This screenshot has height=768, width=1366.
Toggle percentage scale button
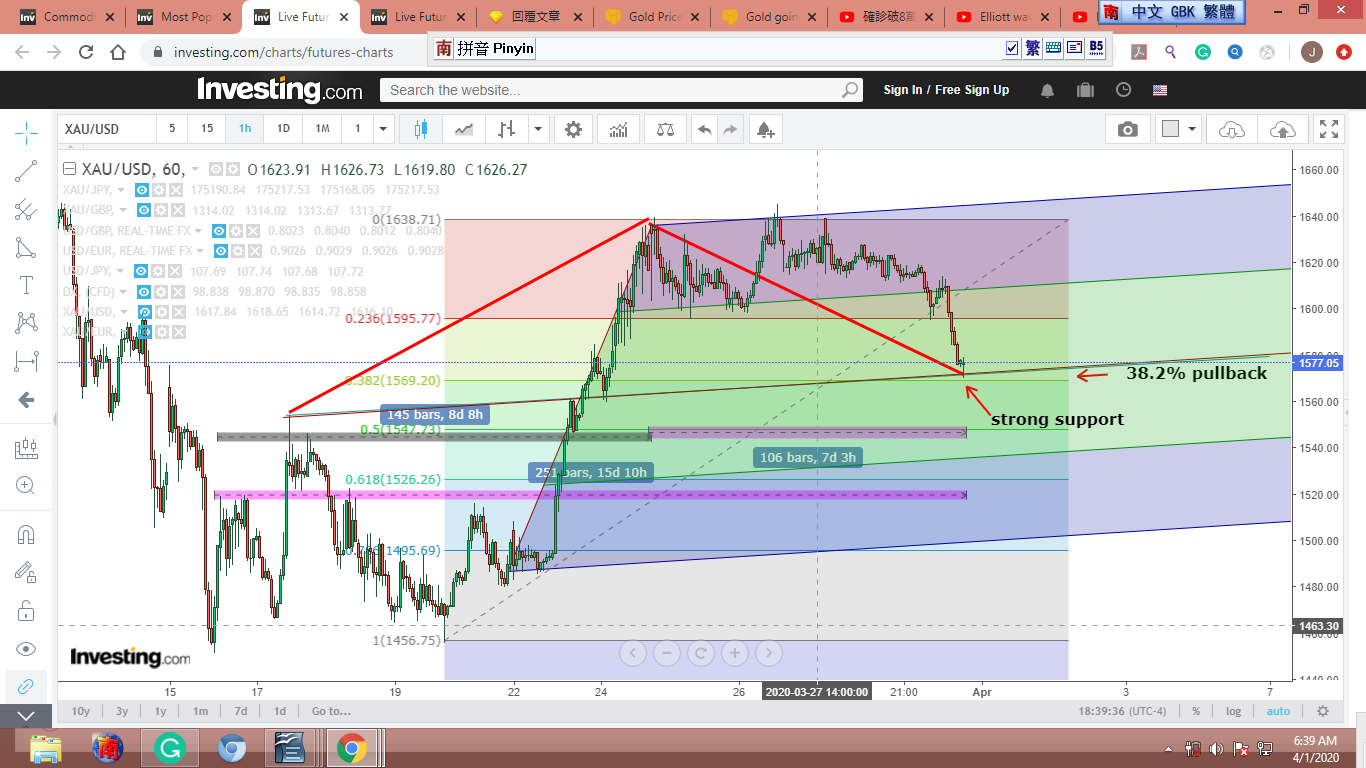click(x=1196, y=711)
